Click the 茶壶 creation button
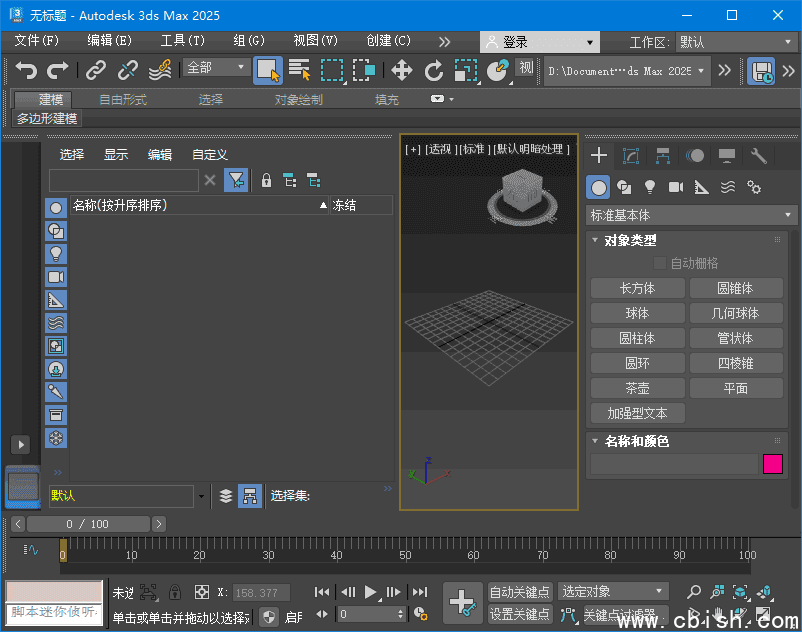The image size is (802, 632). (x=637, y=387)
